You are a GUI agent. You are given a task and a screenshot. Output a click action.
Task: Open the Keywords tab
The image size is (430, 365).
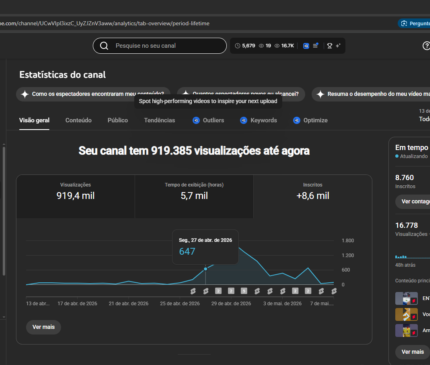pos(258,120)
